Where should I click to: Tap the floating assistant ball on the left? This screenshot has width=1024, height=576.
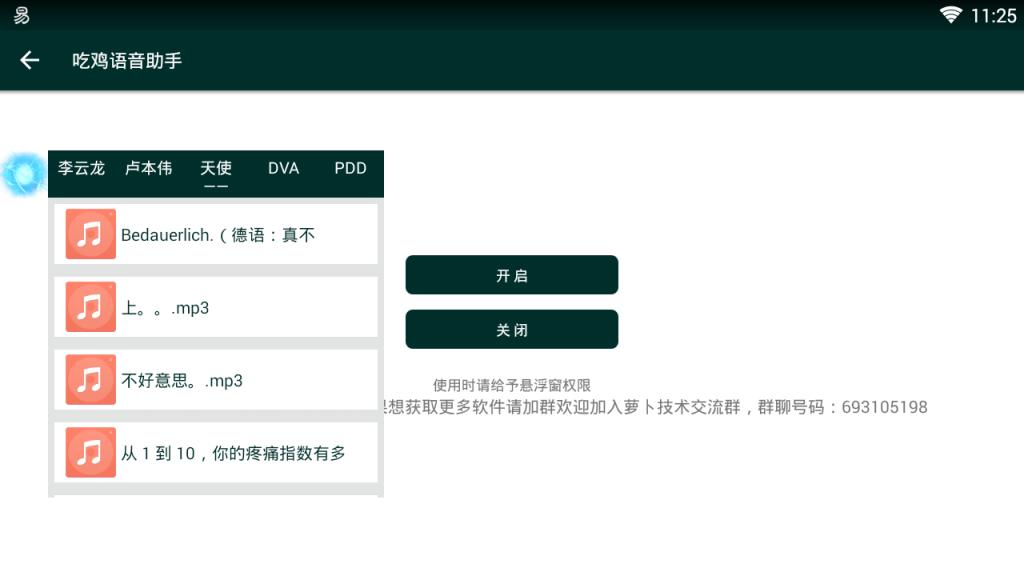(22, 173)
